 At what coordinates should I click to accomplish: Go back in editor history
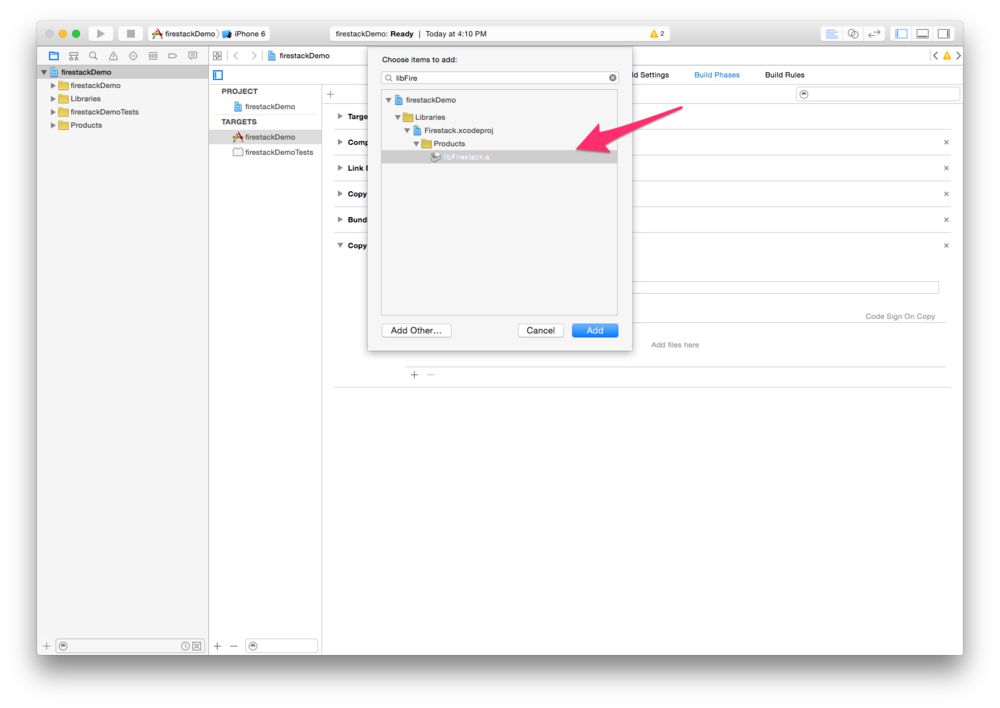[x=236, y=55]
